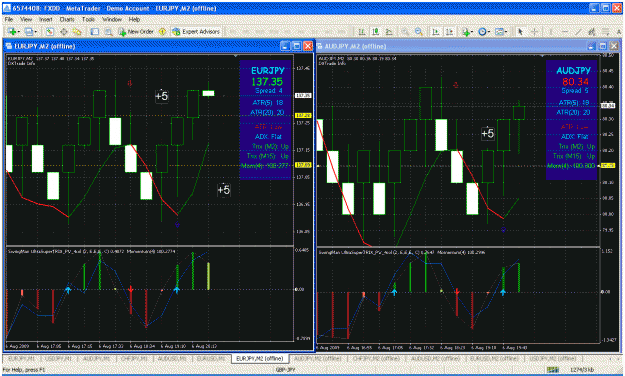This screenshot has height=376, width=625.
Task: Zoom in on the chart
Action: click(405, 31)
